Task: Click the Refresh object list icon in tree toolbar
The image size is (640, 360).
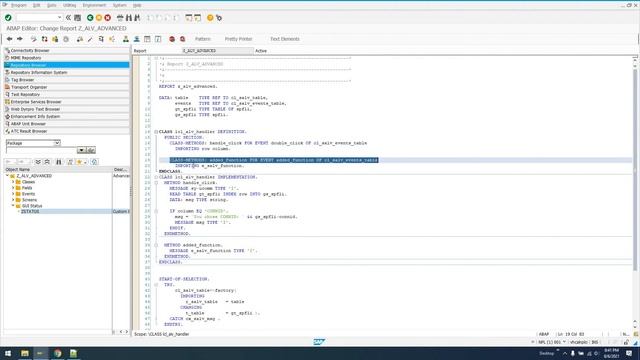Action: [94, 162]
